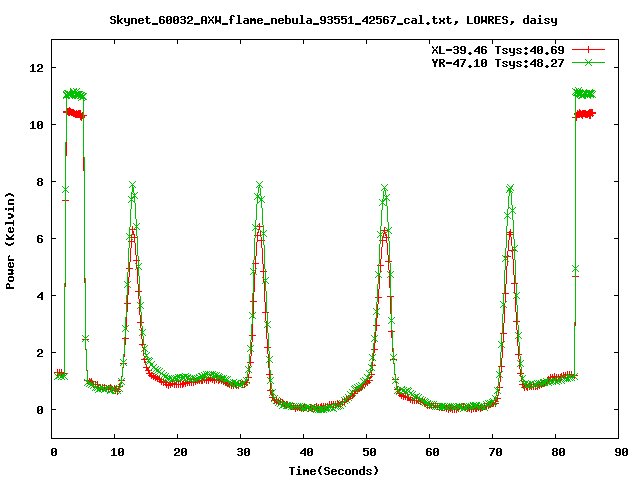Click the Time(Seconds) x-axis label
This screenshot has width=640, height=480.
333,471
